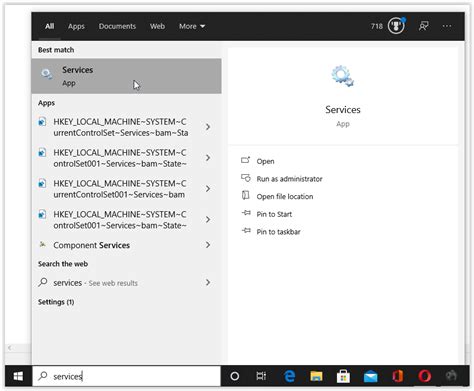Screen dimensions: 474x391
Task: Open Task View on taskbar
Action: [x=261, y=376]
